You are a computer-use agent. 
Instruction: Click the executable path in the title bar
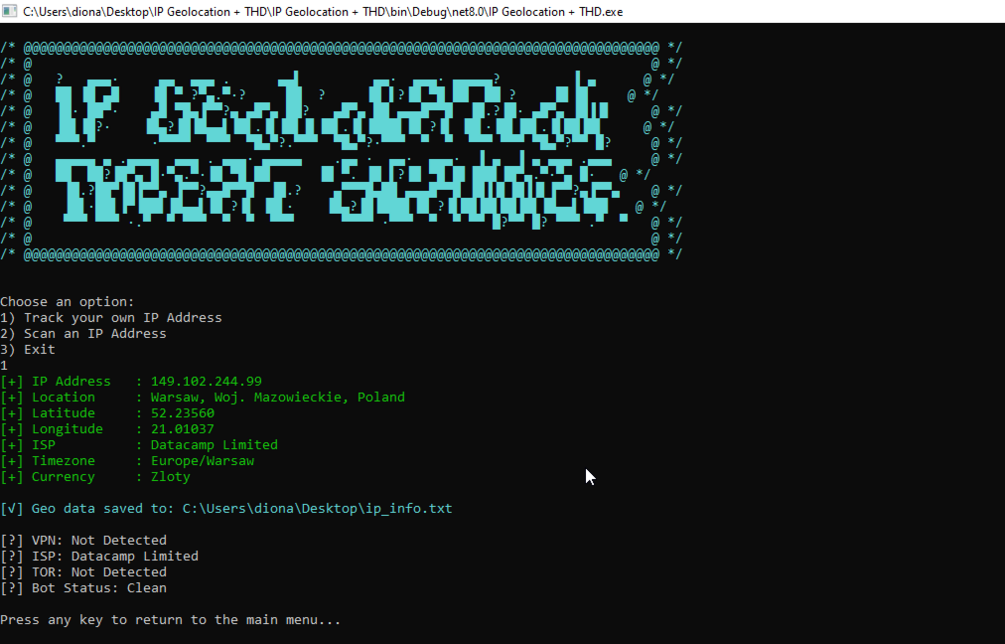point(322,12)
